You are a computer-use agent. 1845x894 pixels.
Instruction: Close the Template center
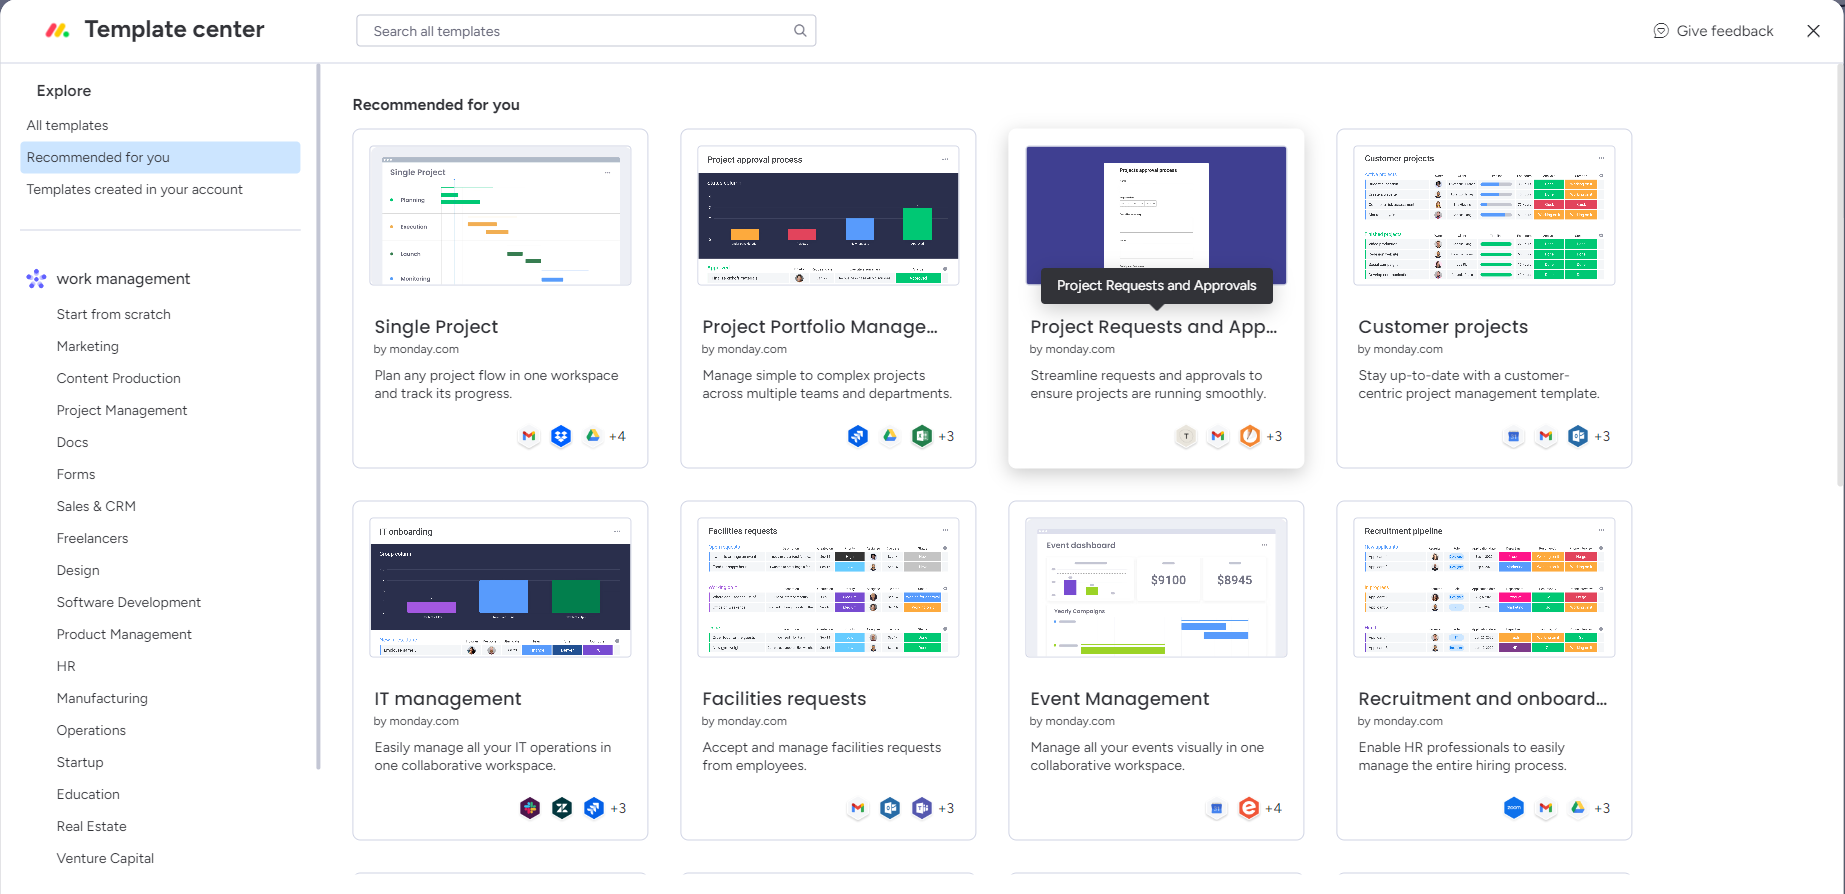(x=1813, y=31)
